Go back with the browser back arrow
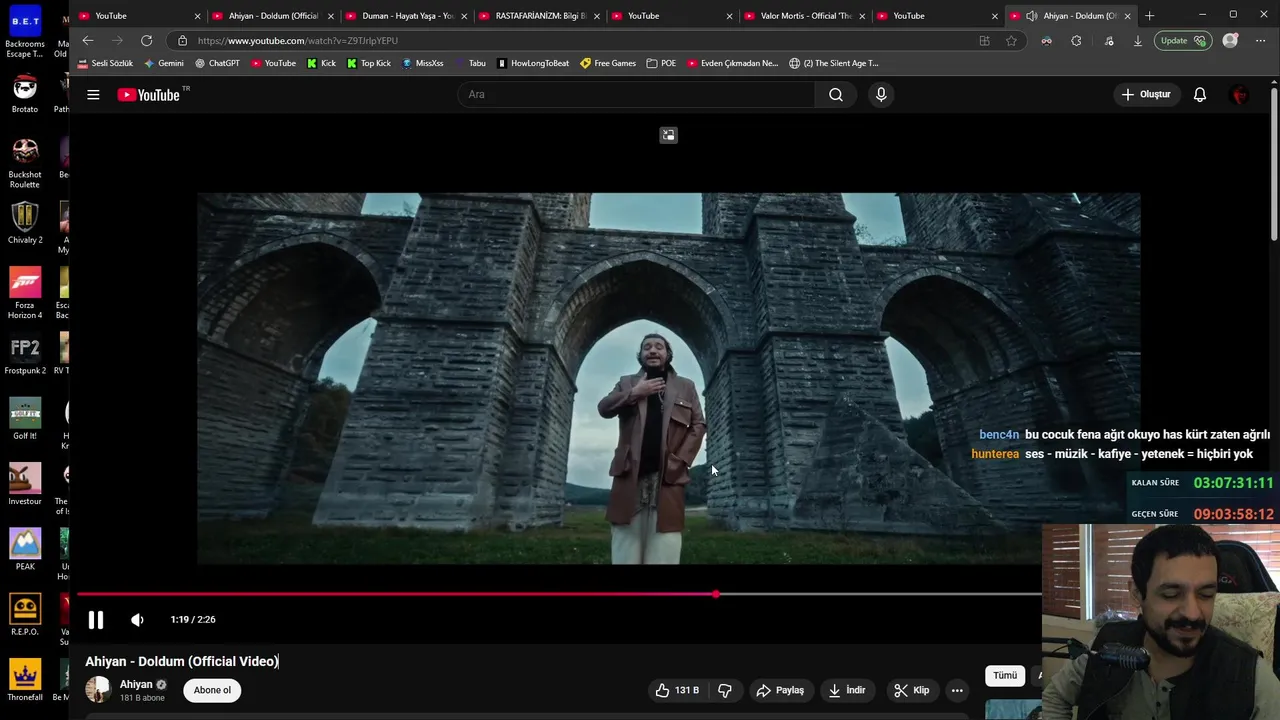1280x720 pixels. [x=88, y=41]
